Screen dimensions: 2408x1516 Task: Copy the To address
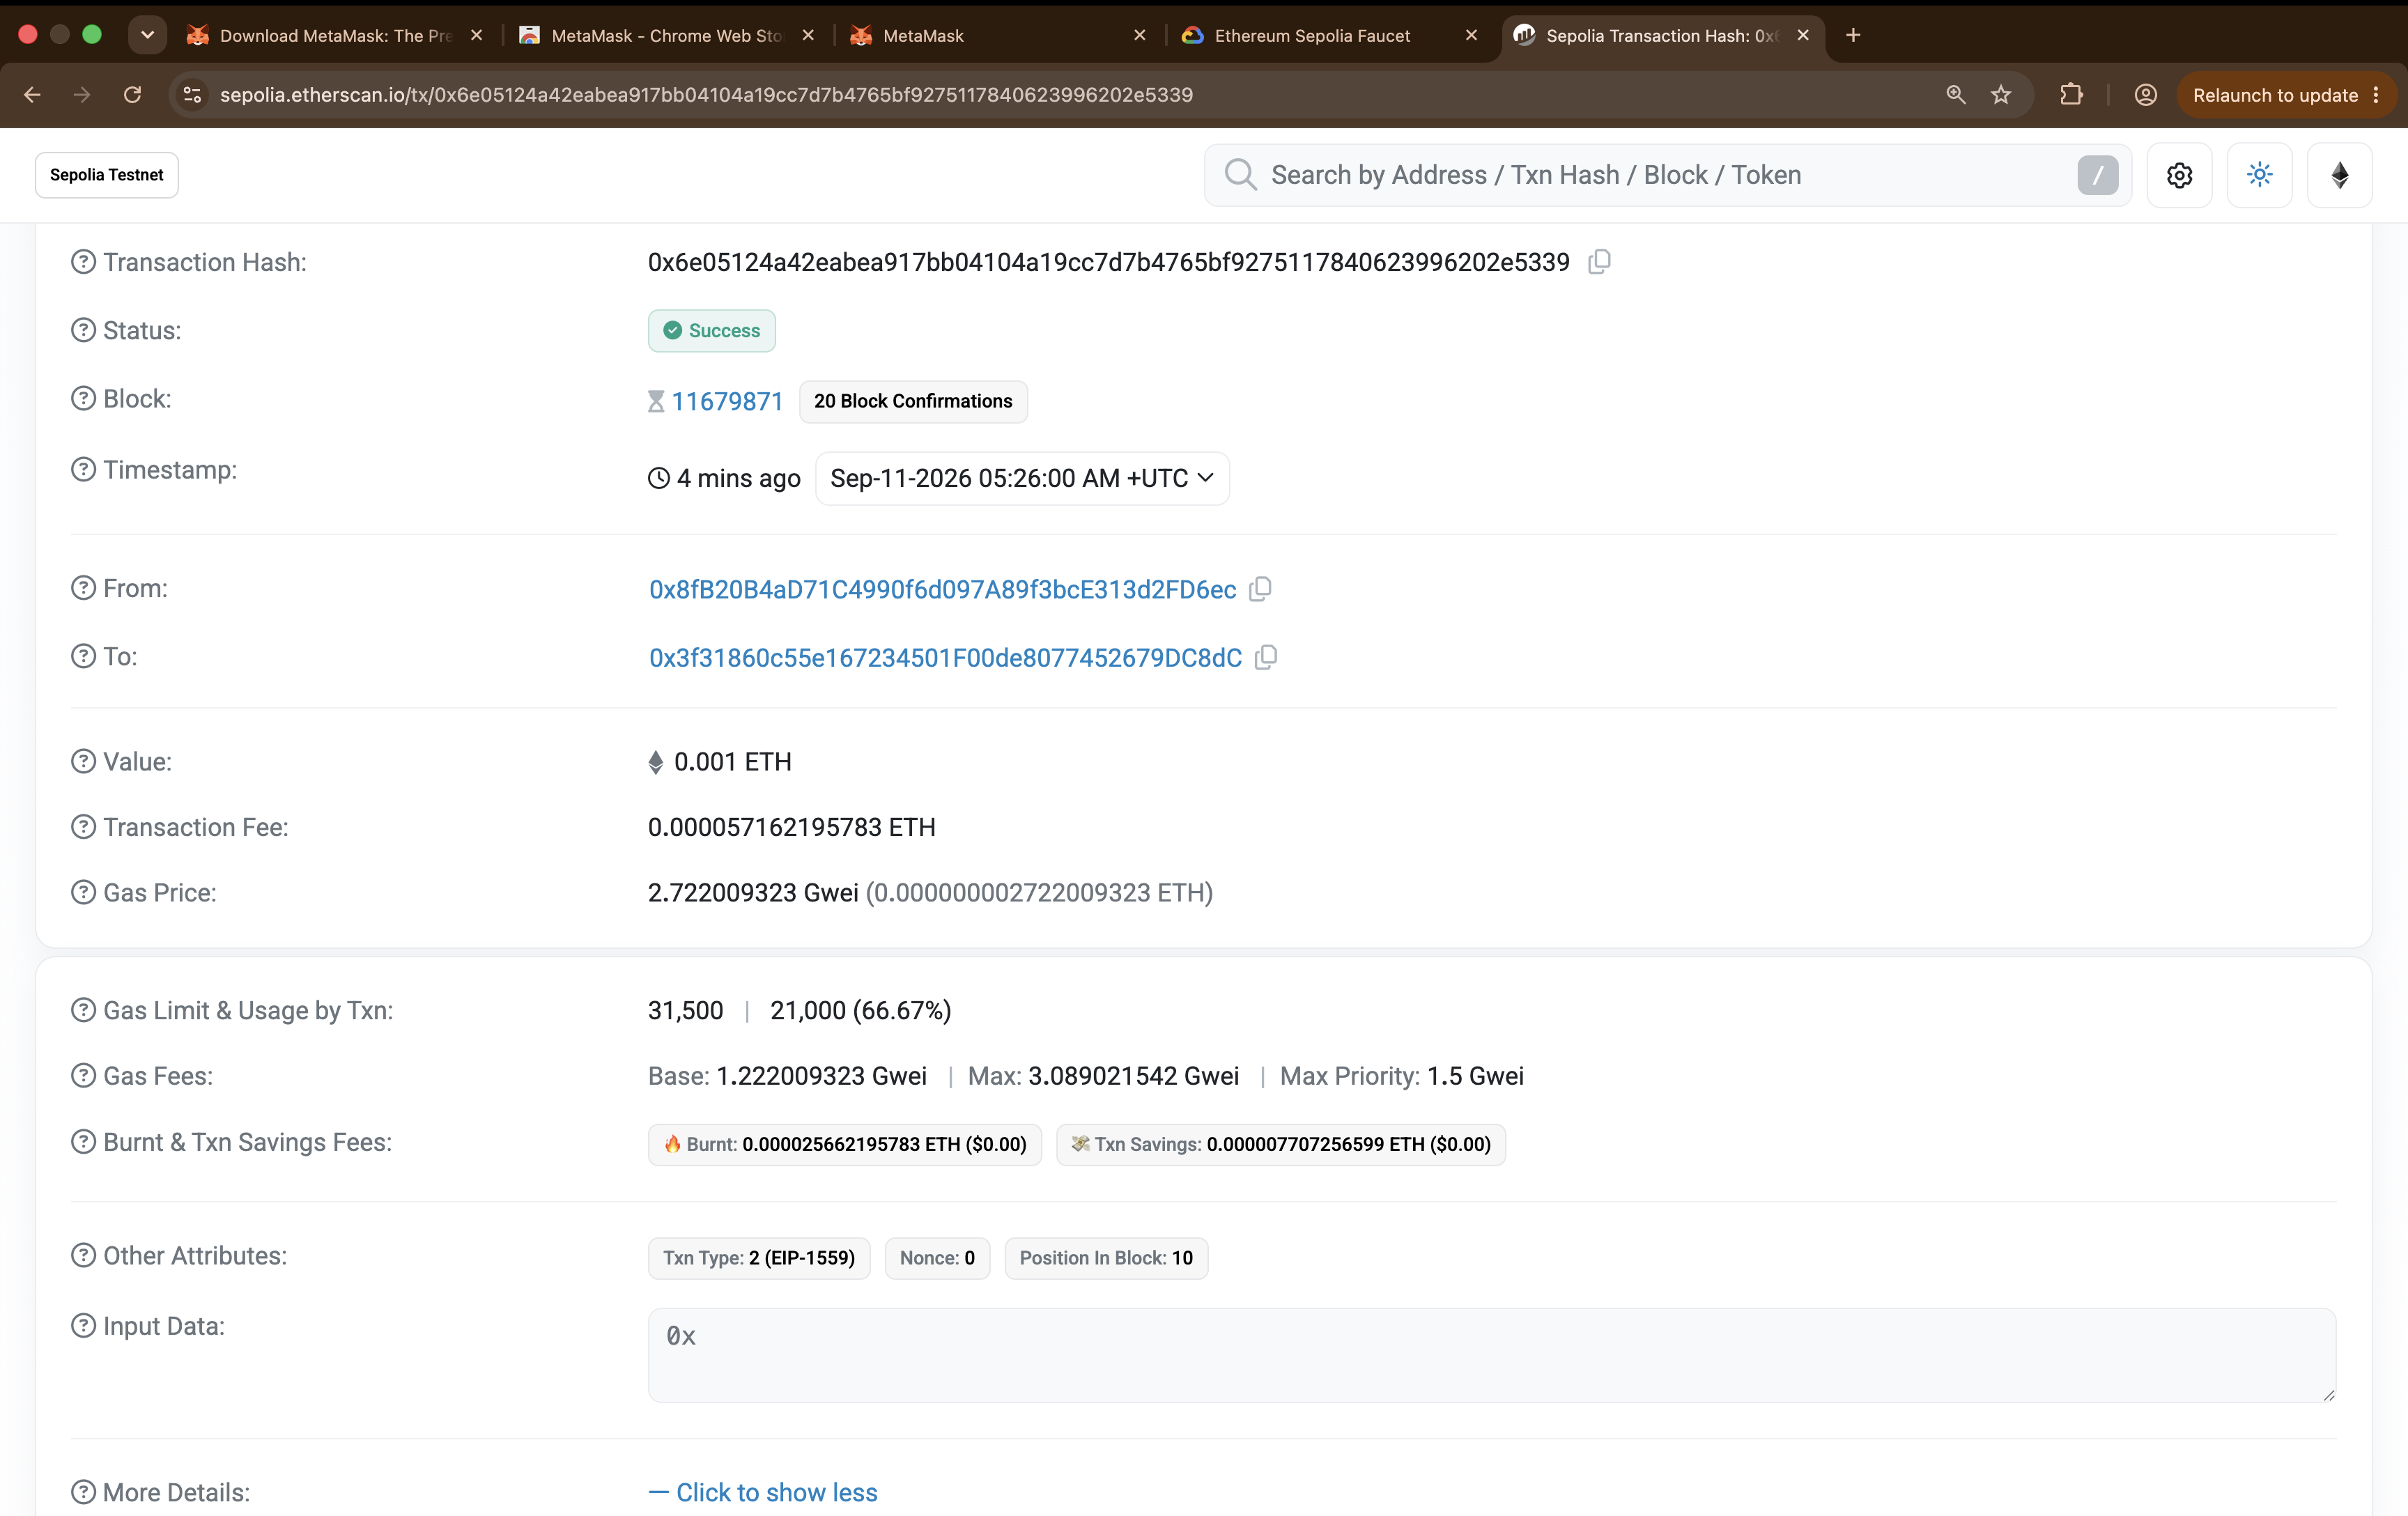[1266, 657]
